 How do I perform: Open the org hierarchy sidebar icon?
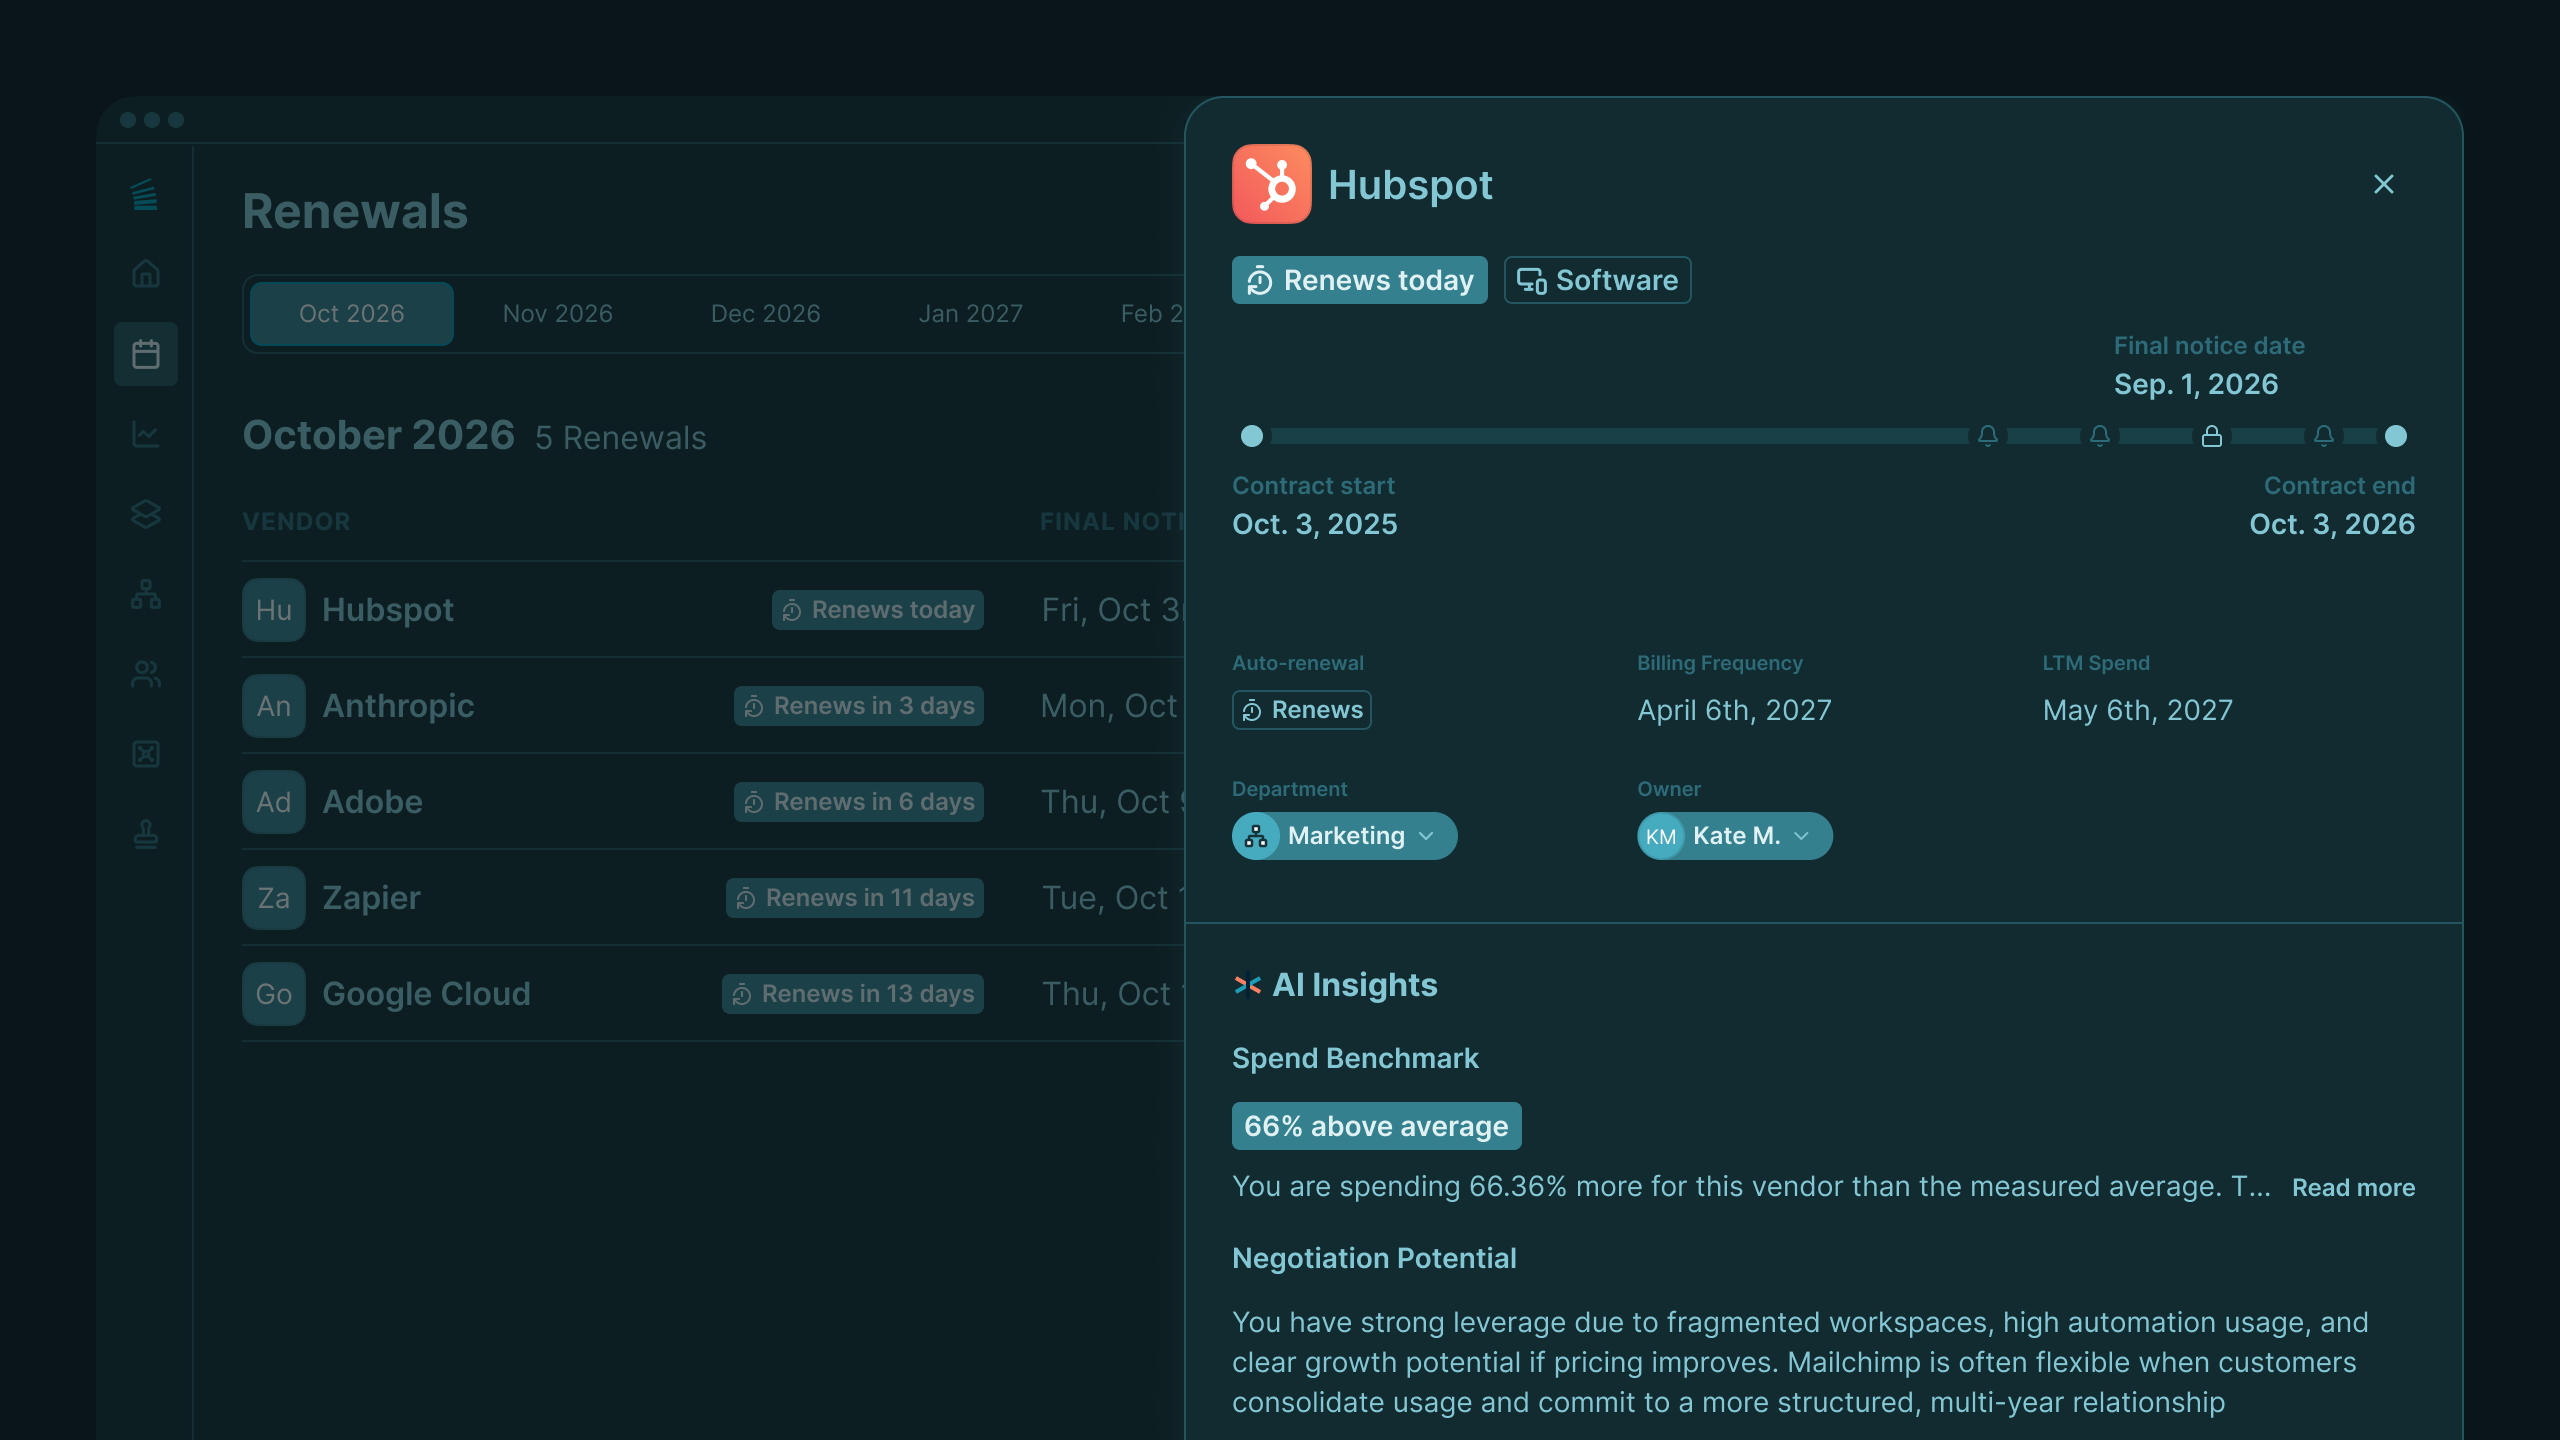pyautogui.click(x=146, y=594)
